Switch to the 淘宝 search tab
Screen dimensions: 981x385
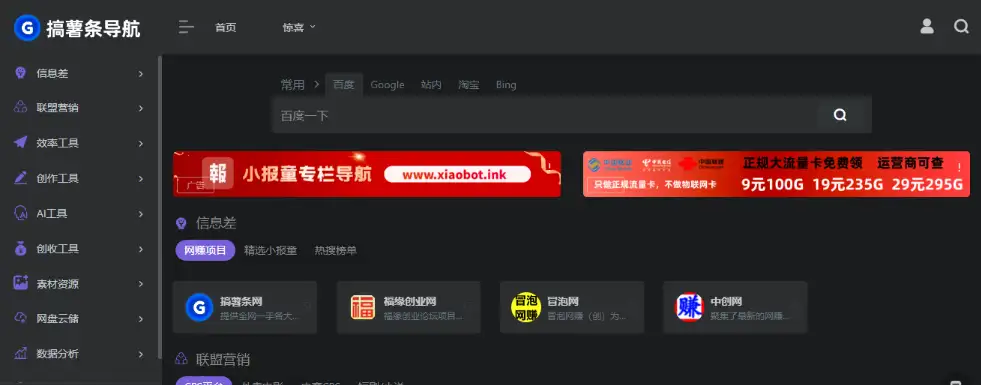(x=469, y=85)
